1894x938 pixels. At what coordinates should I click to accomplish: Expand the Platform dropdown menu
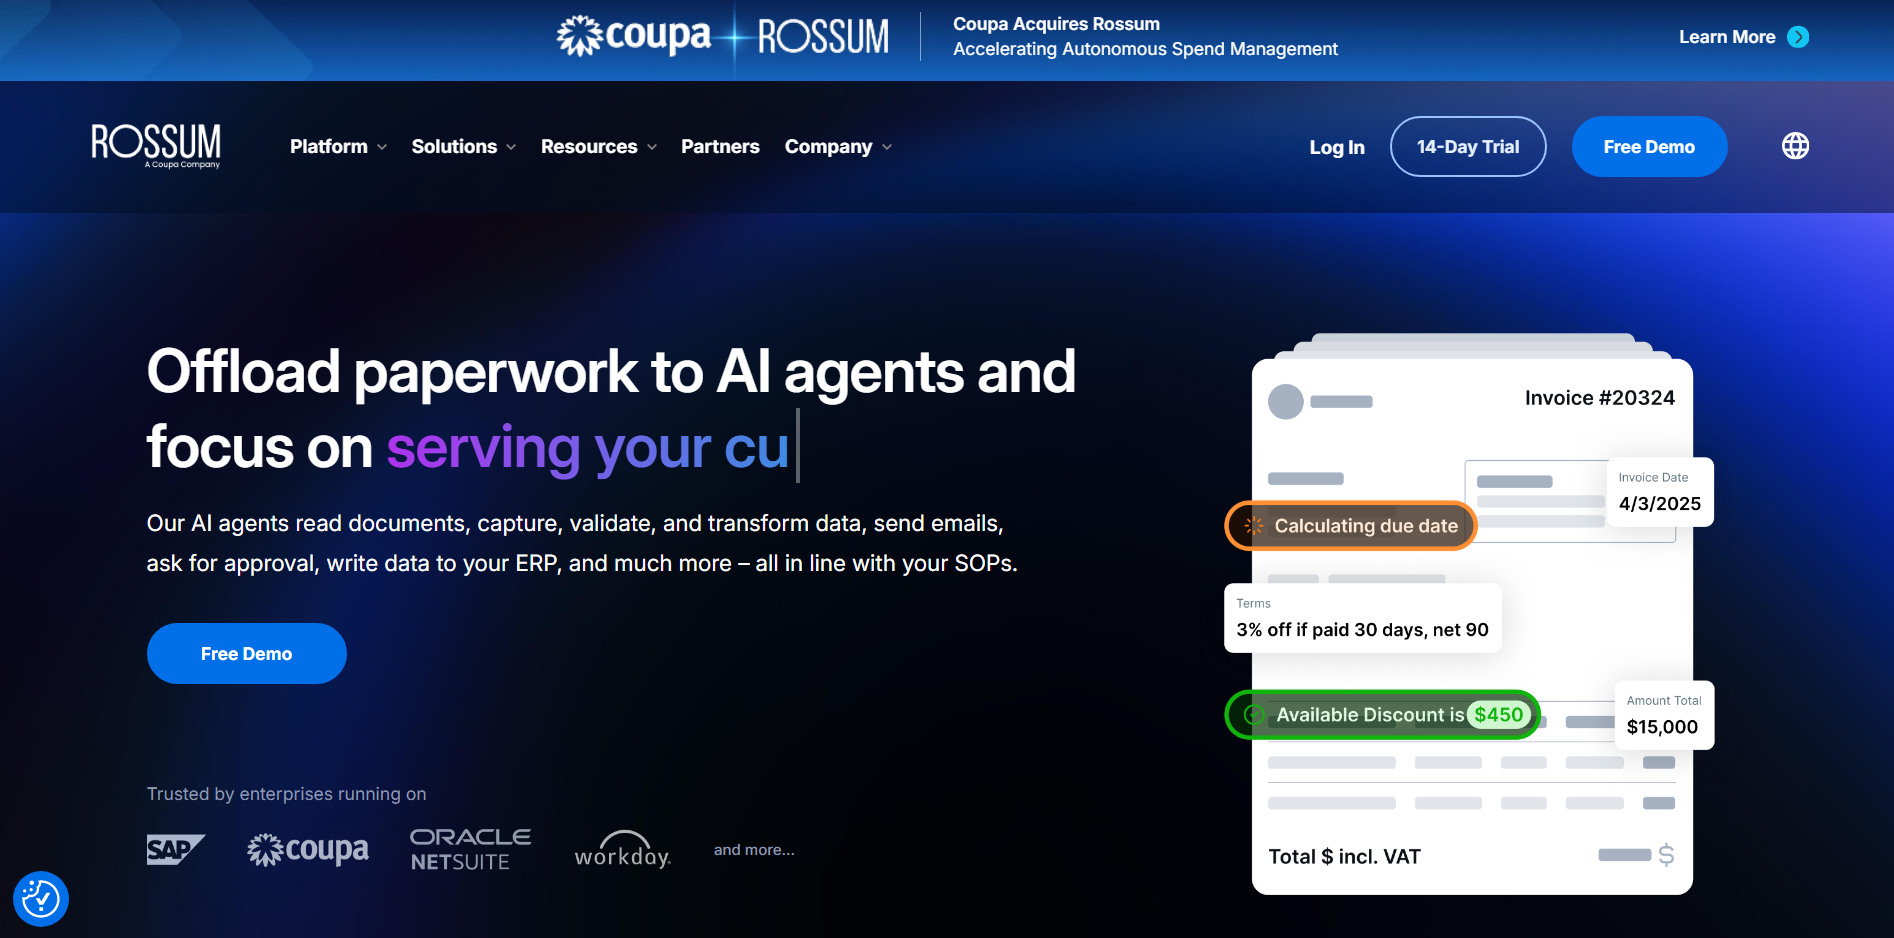(338, 147)
